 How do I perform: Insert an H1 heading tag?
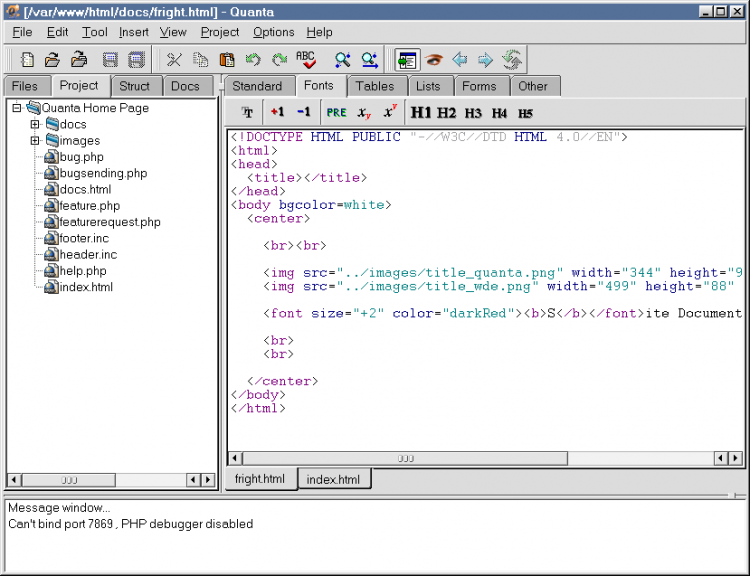click(421, 113)
